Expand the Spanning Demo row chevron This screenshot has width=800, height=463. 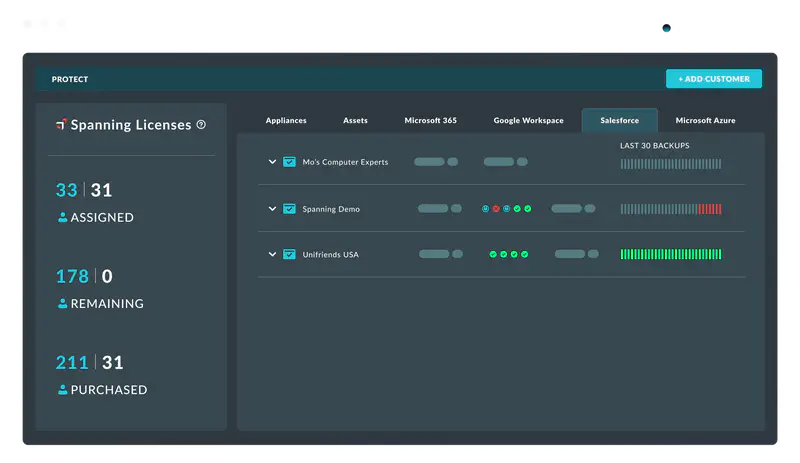[x=272, y=209]
